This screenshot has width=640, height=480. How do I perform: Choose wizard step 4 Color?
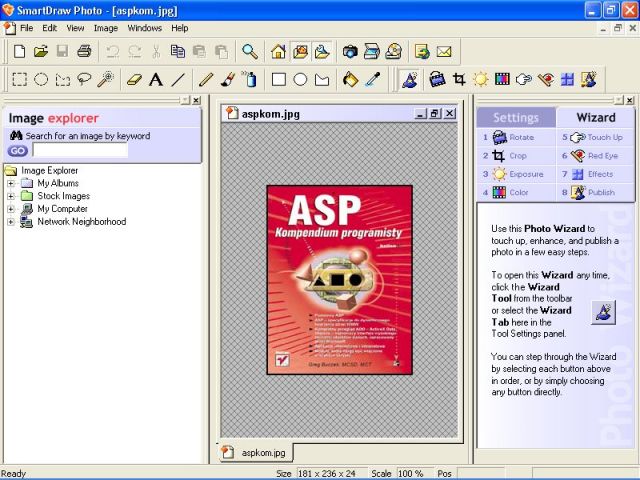click(x=516, y=192)
